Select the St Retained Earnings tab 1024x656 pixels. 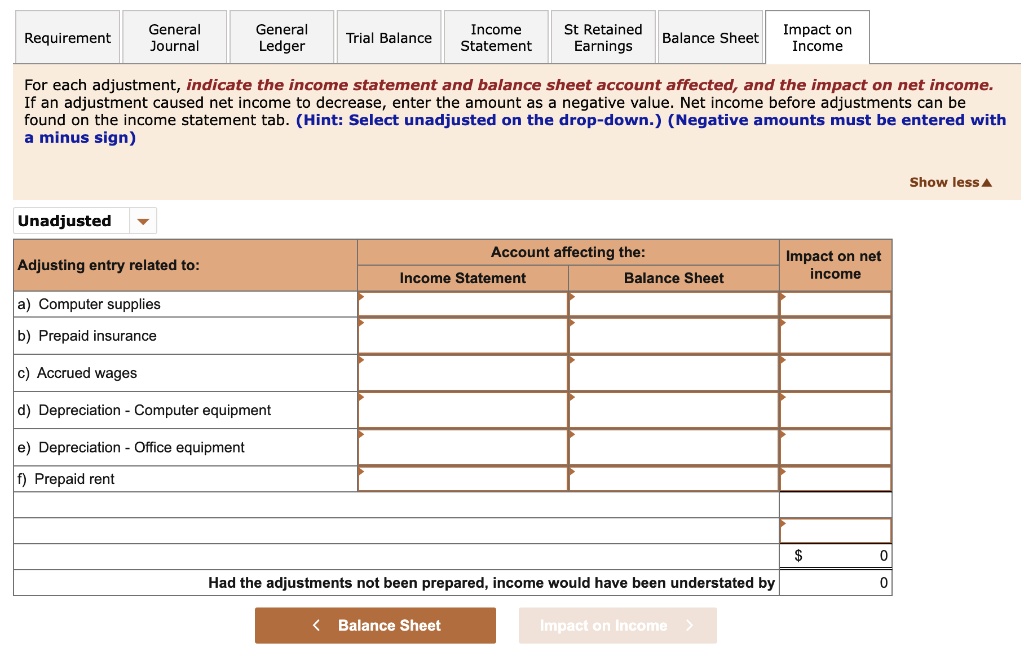603,38
